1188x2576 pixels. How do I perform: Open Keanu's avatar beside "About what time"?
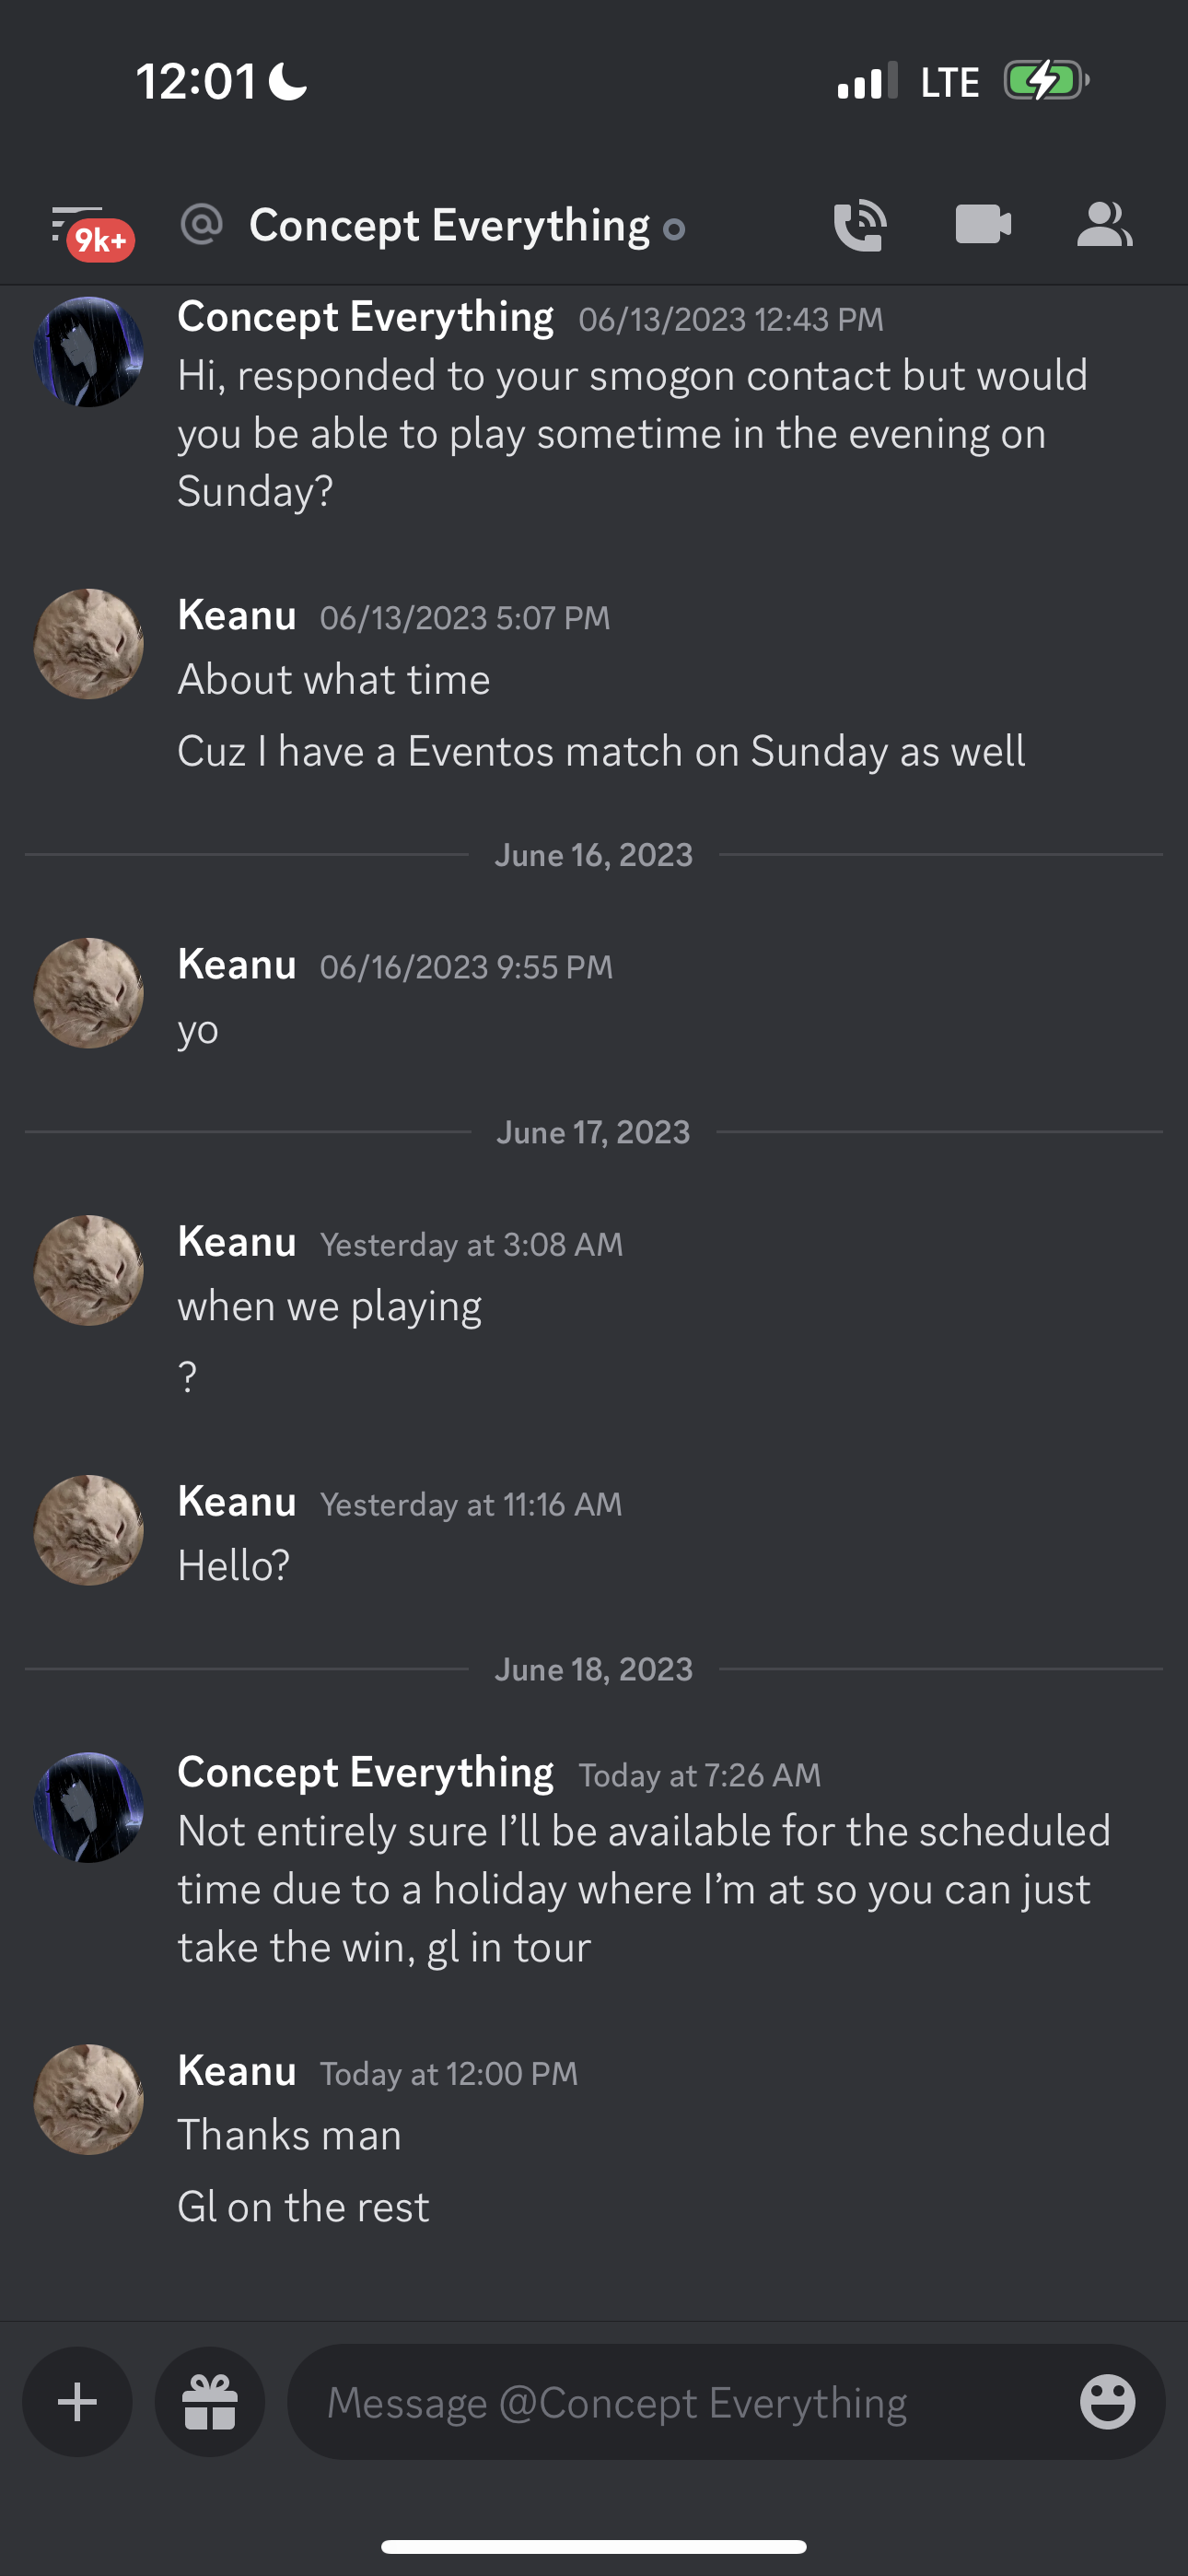click(x=89, y=644)
